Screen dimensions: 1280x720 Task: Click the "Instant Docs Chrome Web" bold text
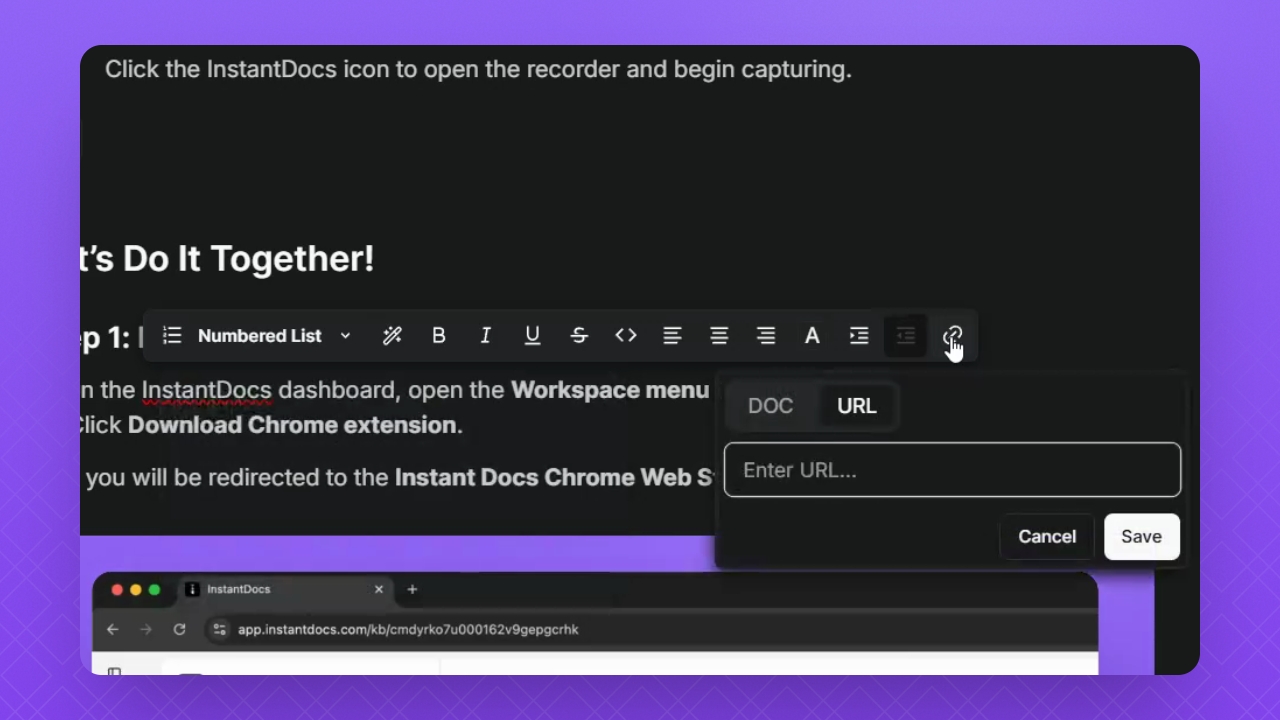[x=545, y=478]
